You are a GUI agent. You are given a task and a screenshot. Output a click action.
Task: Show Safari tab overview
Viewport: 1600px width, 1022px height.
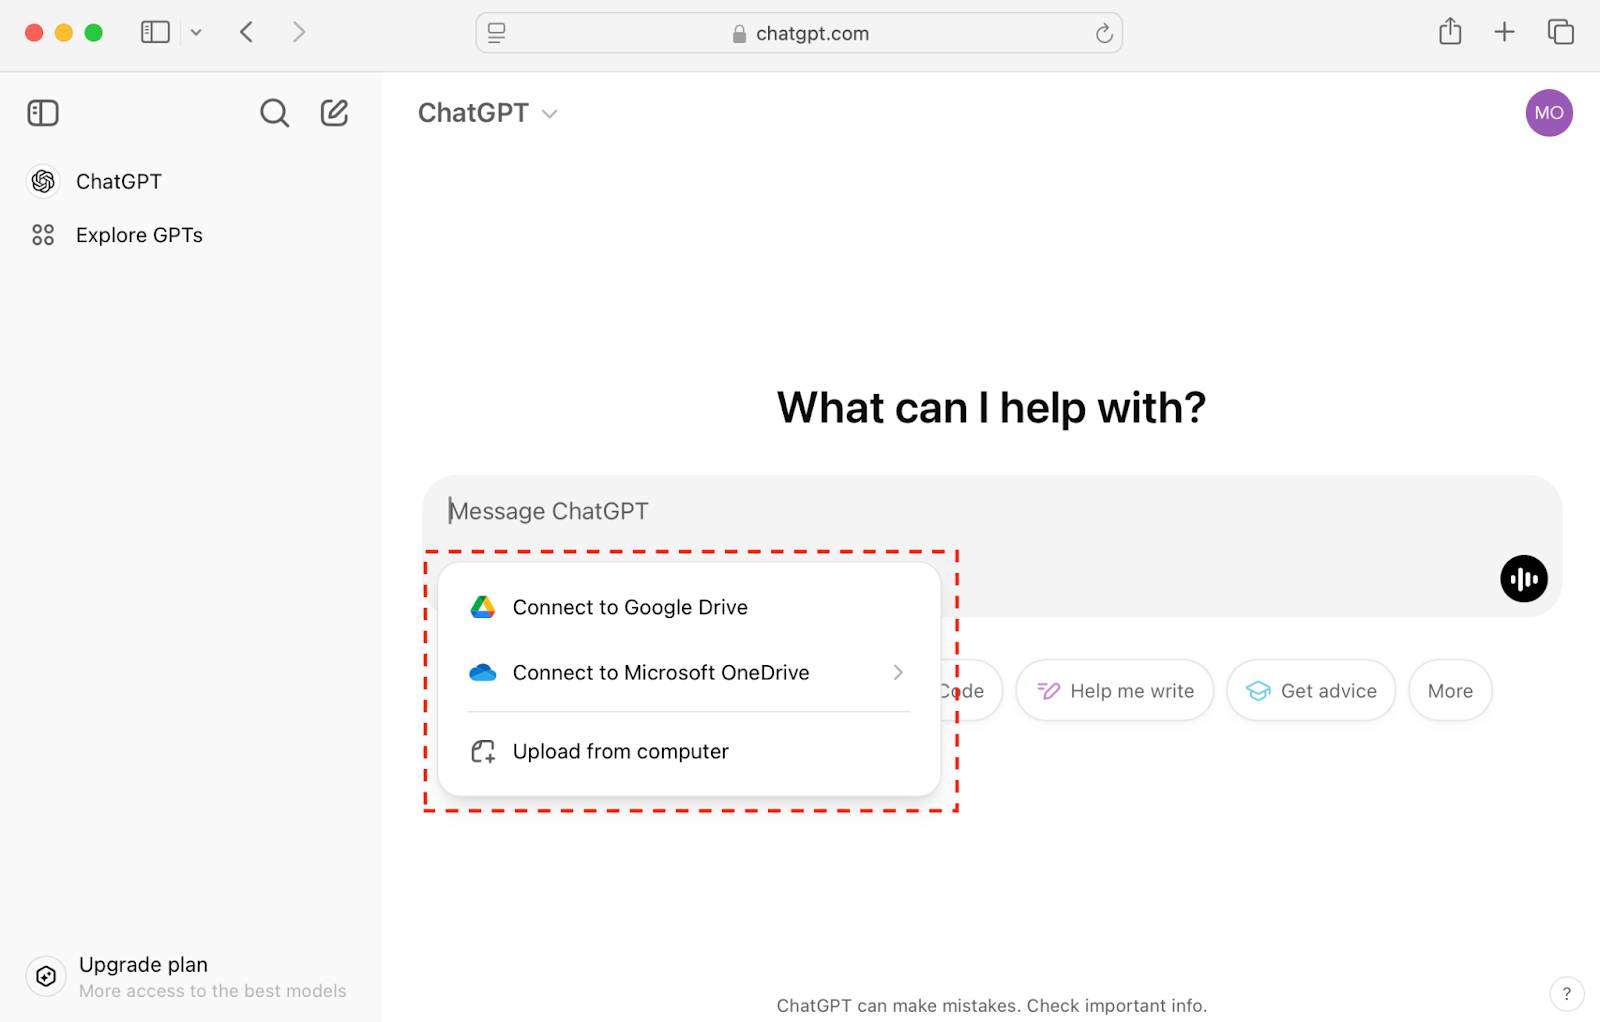pos(1560,32)
